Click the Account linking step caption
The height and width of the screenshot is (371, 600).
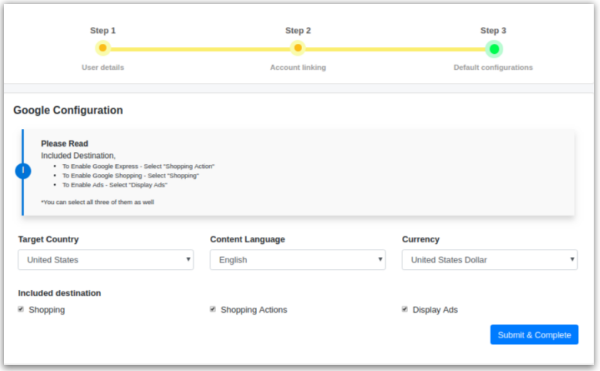(x=298, y=67)
